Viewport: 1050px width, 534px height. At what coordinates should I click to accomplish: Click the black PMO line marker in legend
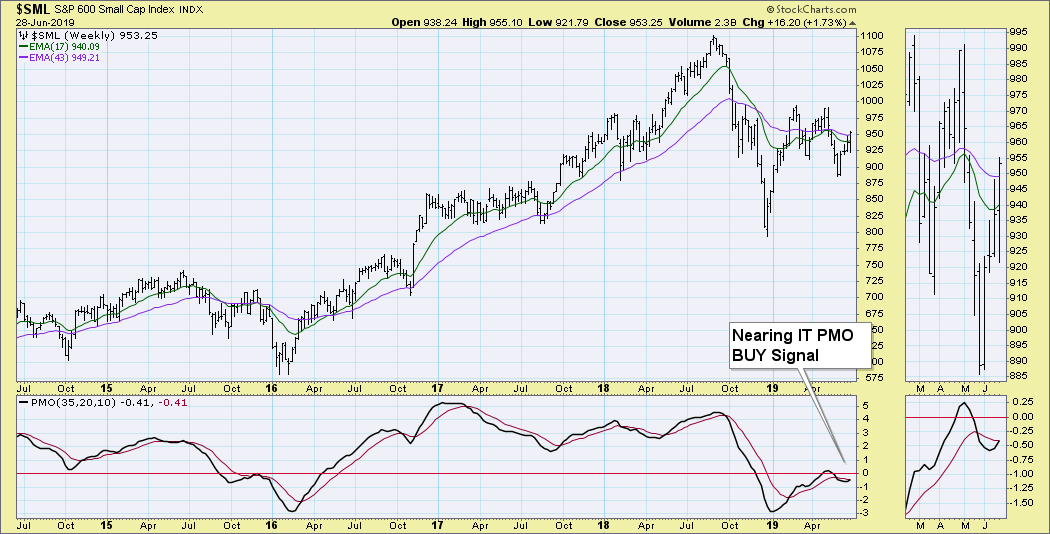(23, 403)
